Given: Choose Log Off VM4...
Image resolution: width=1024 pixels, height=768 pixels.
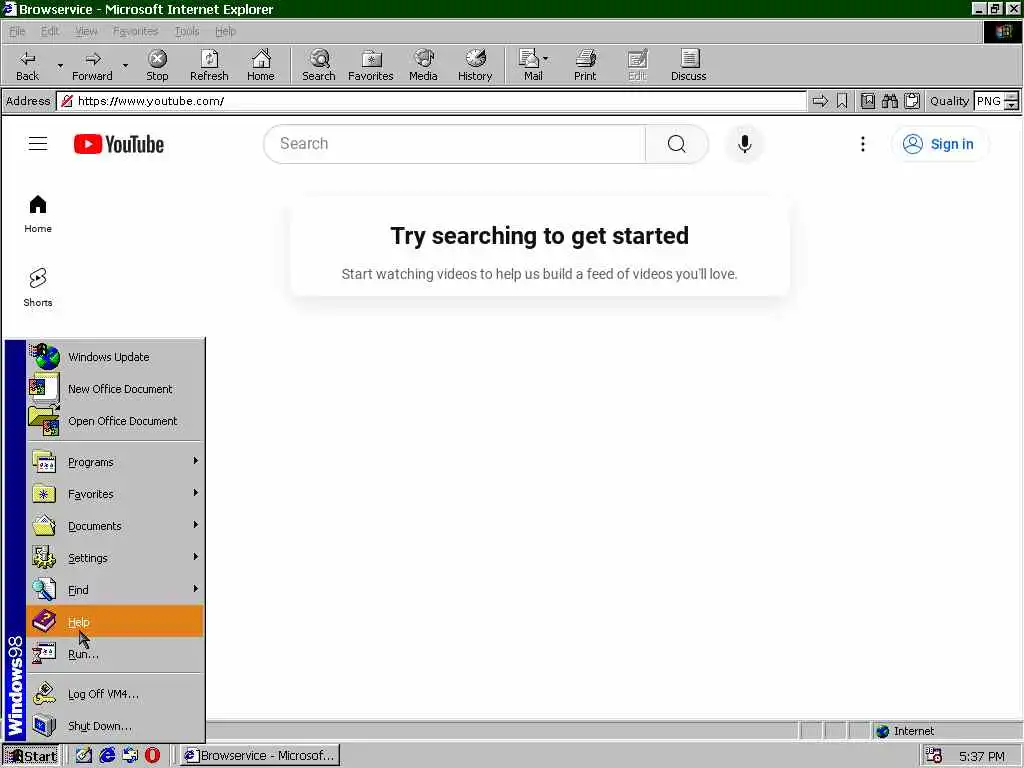Looking at the screenshot, I should (115, 694).
